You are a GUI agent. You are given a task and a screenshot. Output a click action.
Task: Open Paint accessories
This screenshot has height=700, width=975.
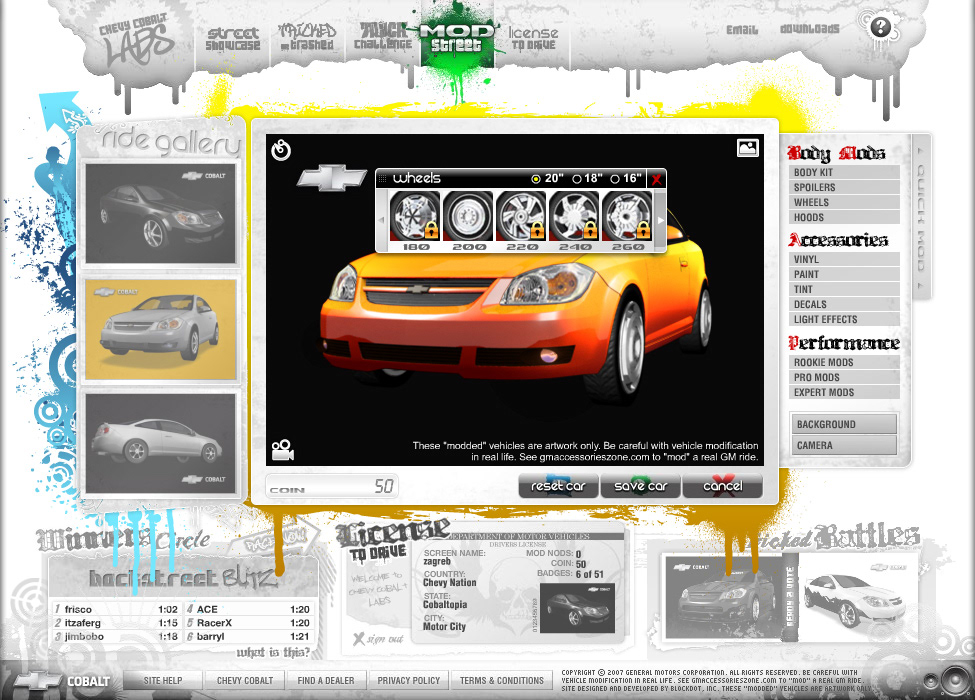(x=845, y=274)
